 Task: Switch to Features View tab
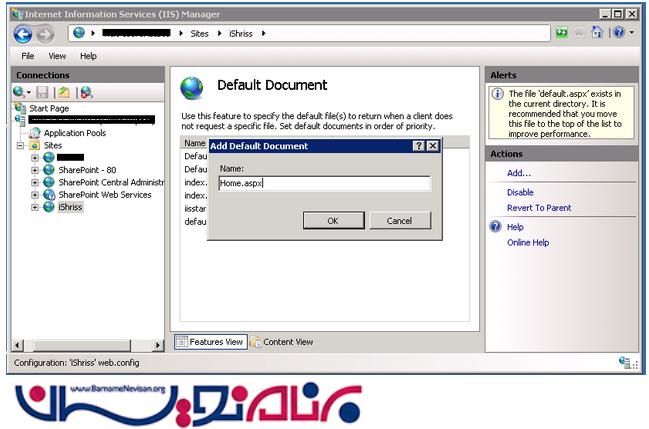pos(211,342)
